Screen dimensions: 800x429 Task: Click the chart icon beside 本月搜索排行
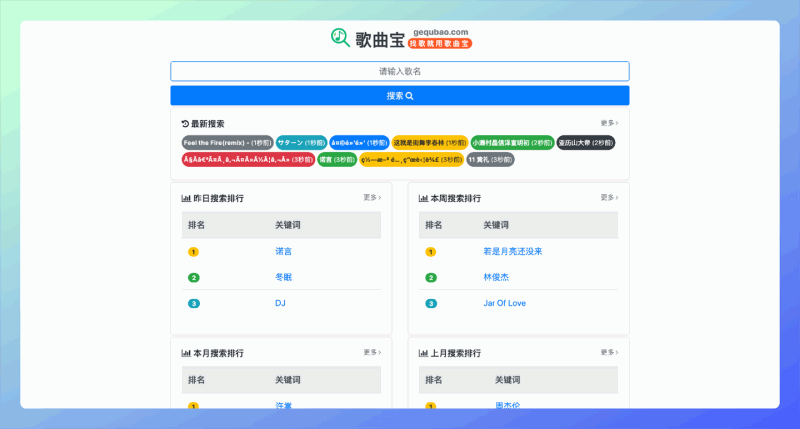(186, 354)
